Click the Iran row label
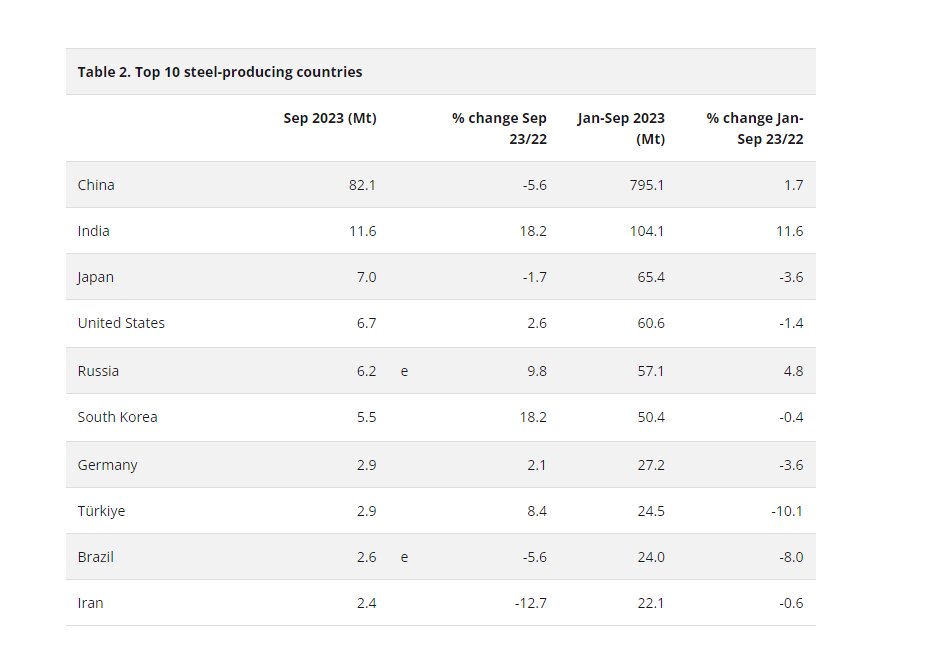The image size is (941, 645). click(90, 603)
